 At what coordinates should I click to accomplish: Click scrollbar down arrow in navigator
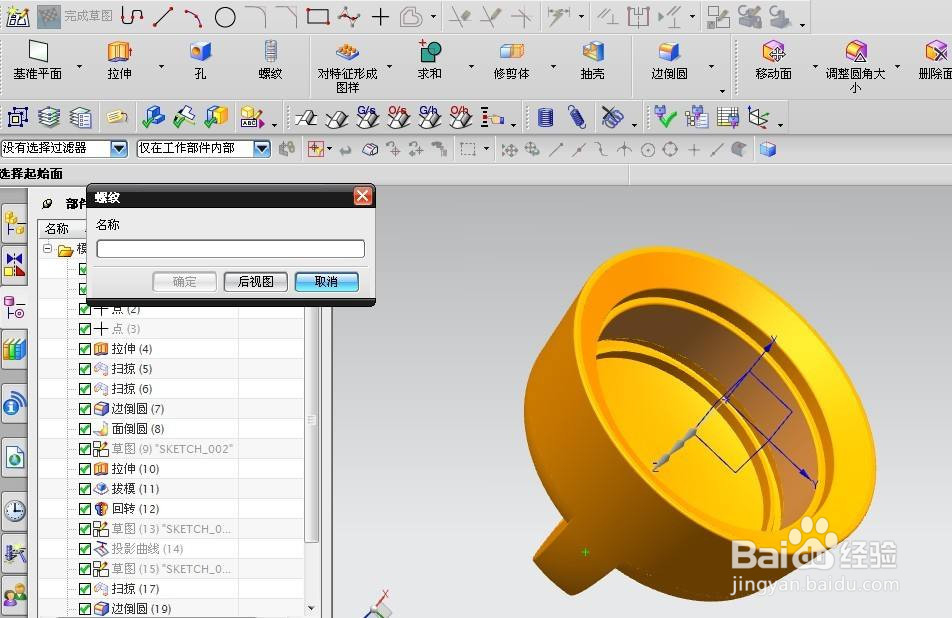(311, 608)
